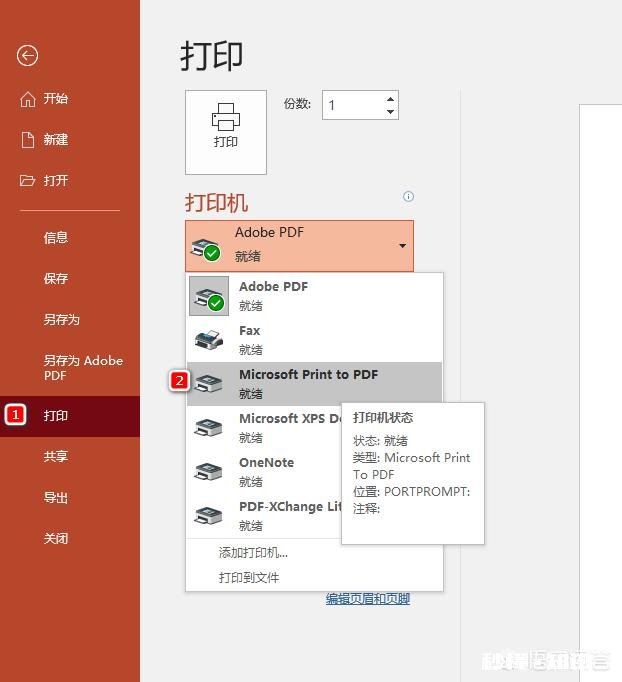Select PDF-XChange Lite printer entry
Screen dimensions: 622x682
coord(264,515)
